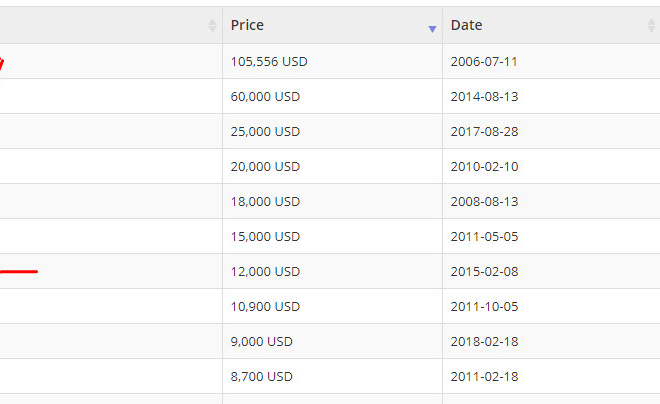Select the 60,000 USD price cell
The height and width of the screenshot is (404, 660).
point(333,96)
